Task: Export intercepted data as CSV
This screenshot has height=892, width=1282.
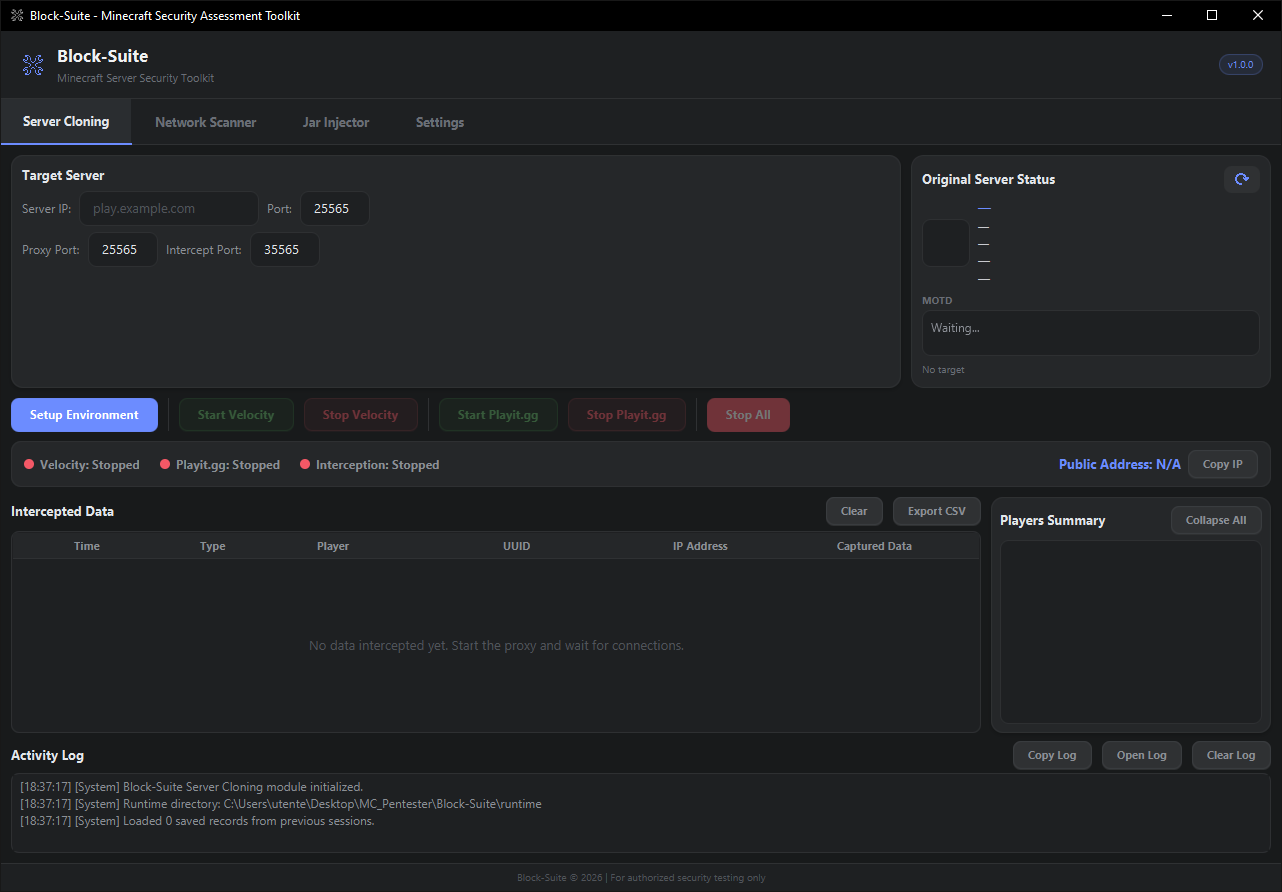Action: tap(936, 511)
